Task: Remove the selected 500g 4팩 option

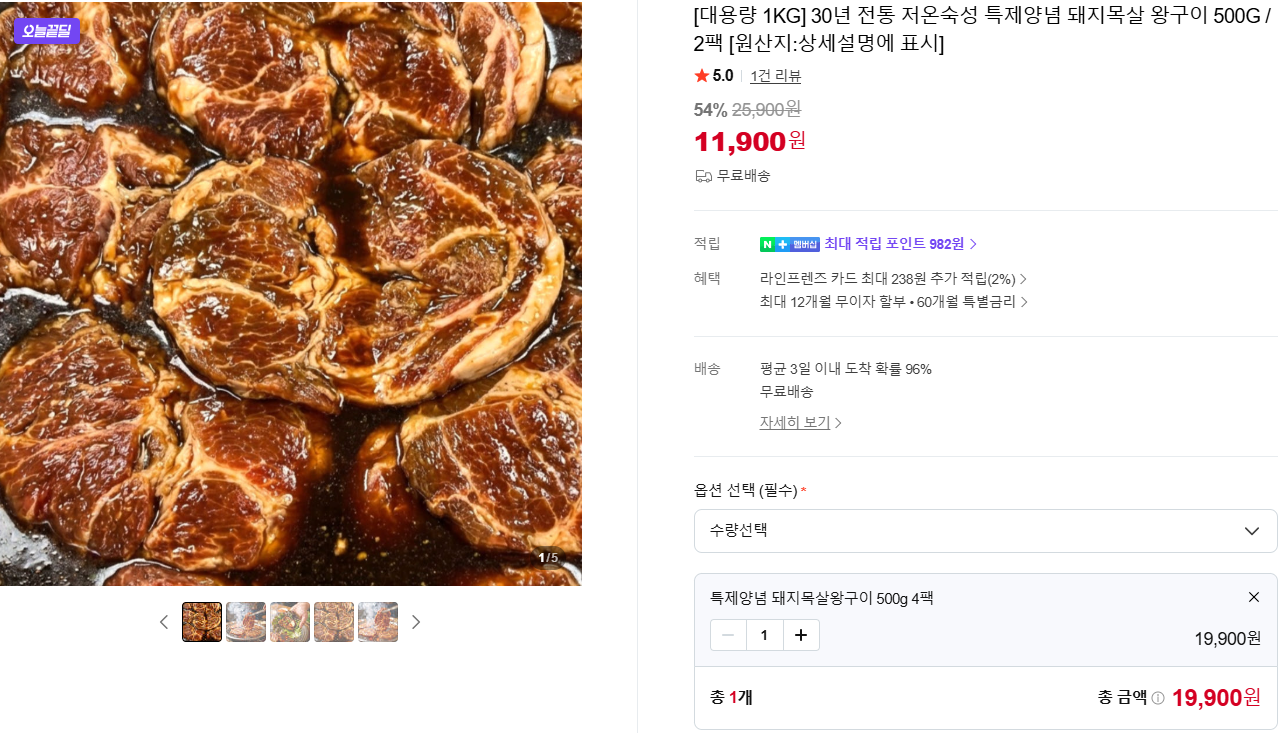Action: click(1253, 597)
